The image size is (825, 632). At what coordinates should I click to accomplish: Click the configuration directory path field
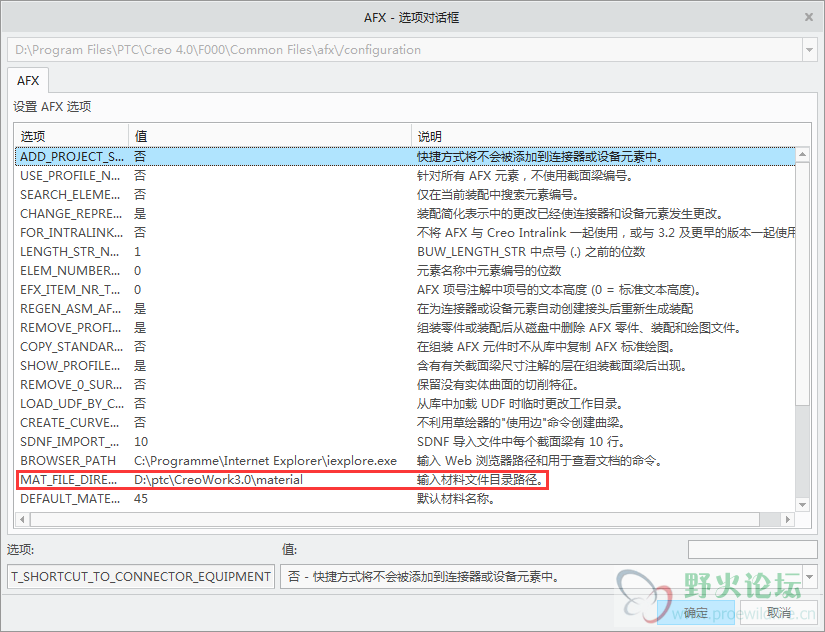point(405,50)
